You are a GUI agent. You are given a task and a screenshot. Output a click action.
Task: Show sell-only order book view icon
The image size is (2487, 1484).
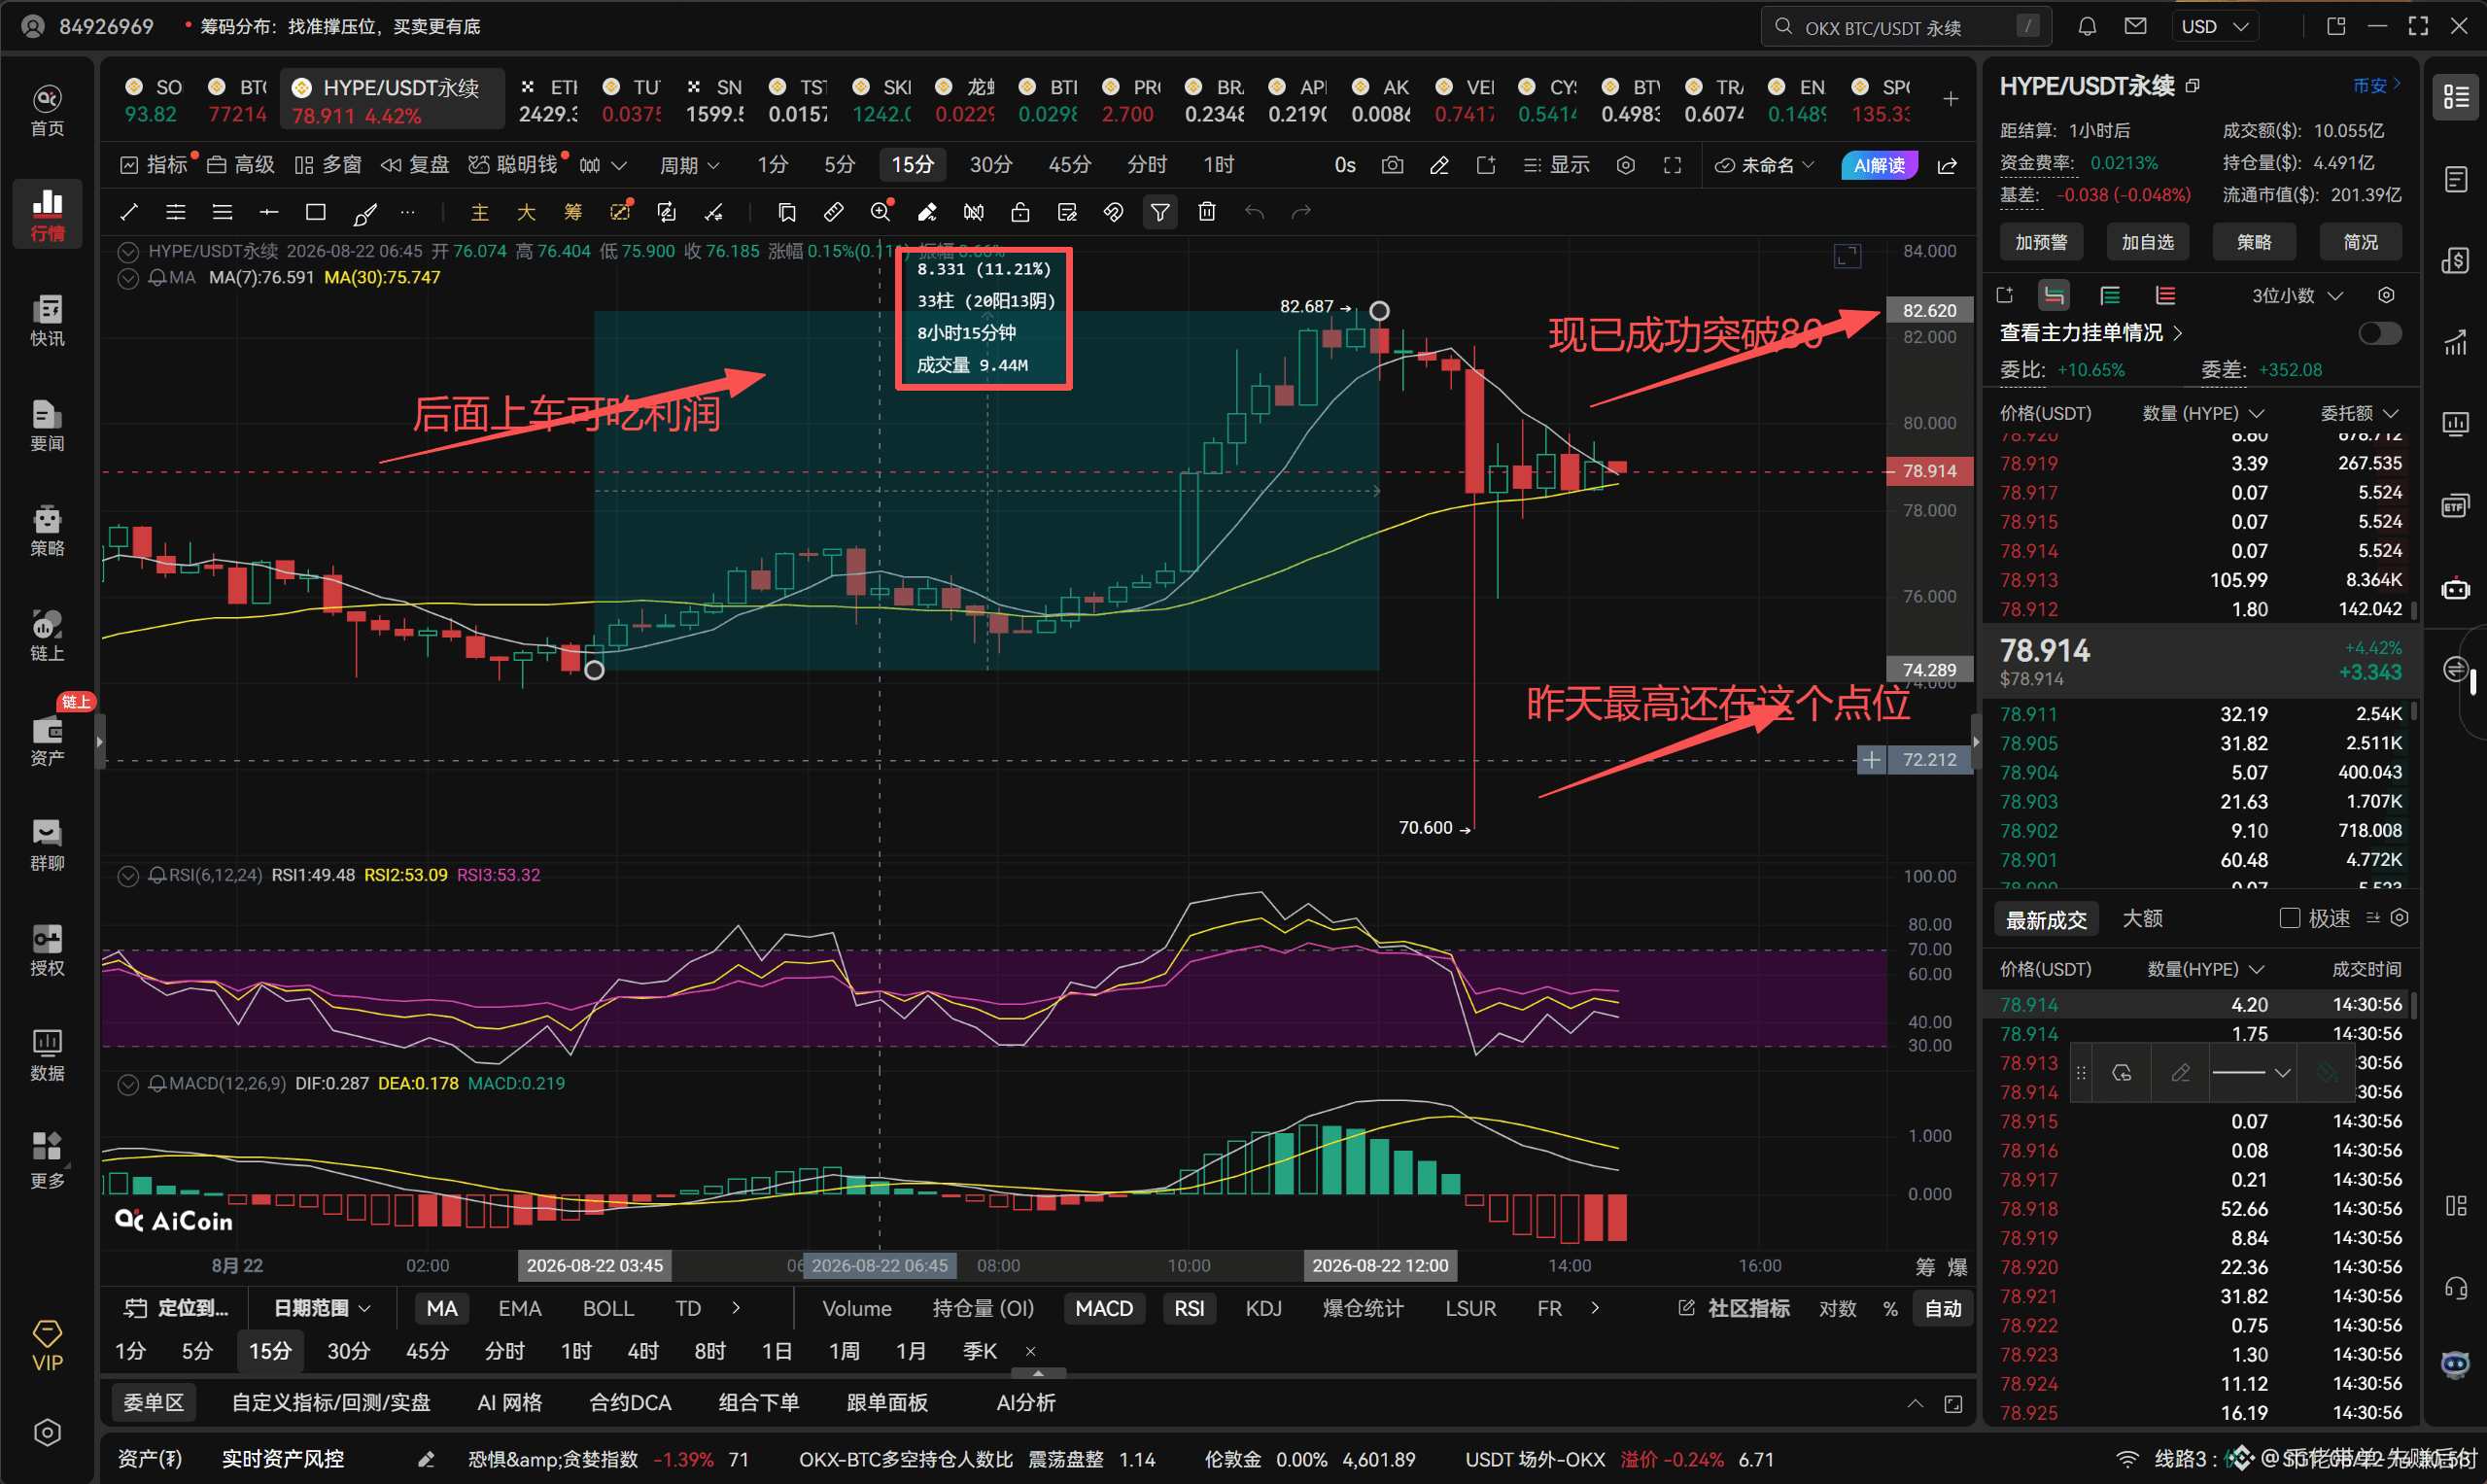tap(2165, 295)
